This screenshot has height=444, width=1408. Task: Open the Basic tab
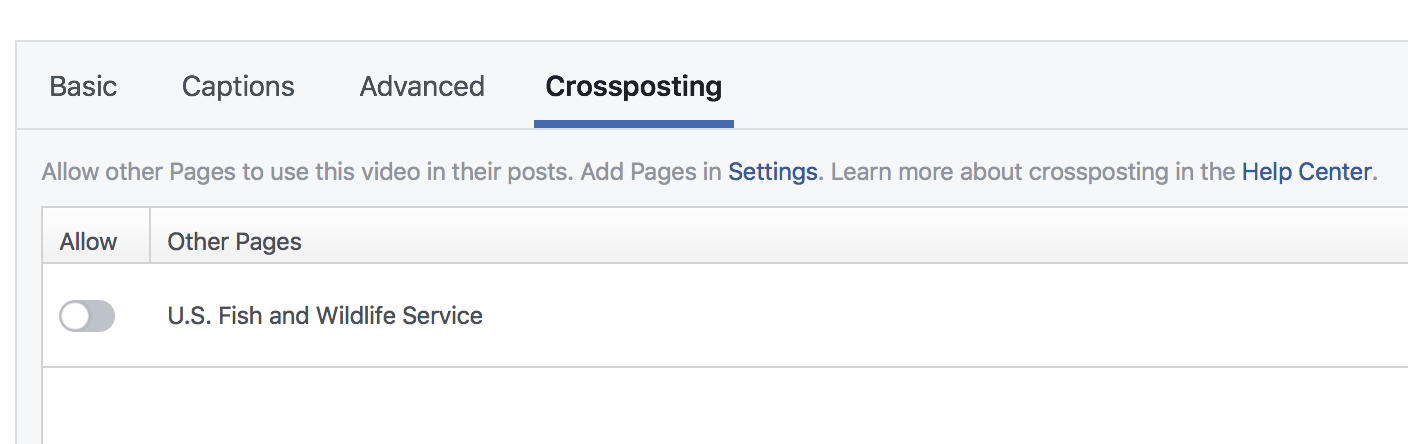pos(83,87)
